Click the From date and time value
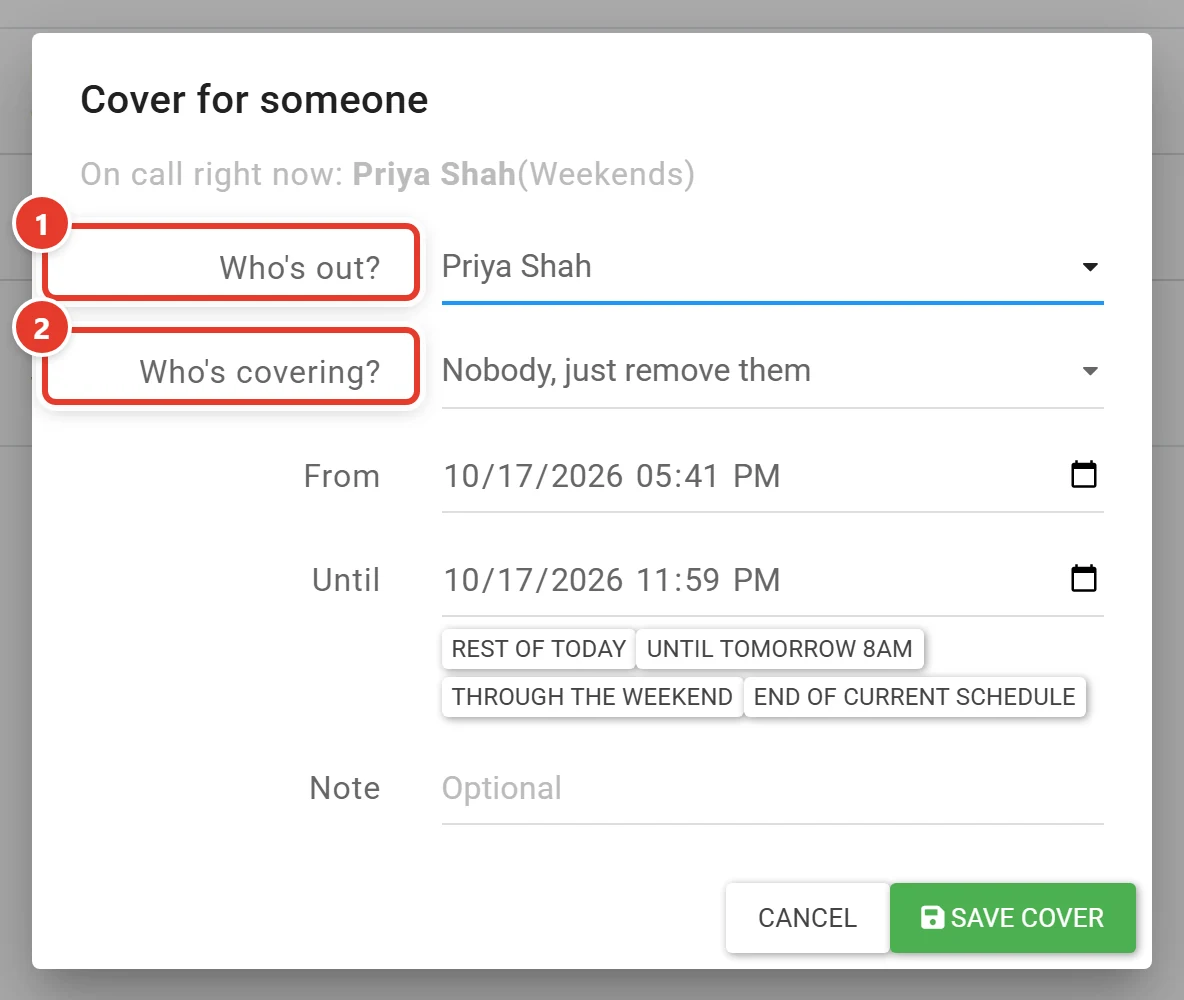Image resolution: width=1184 pixels, height=1000 pixels. [x=612, y=477]
